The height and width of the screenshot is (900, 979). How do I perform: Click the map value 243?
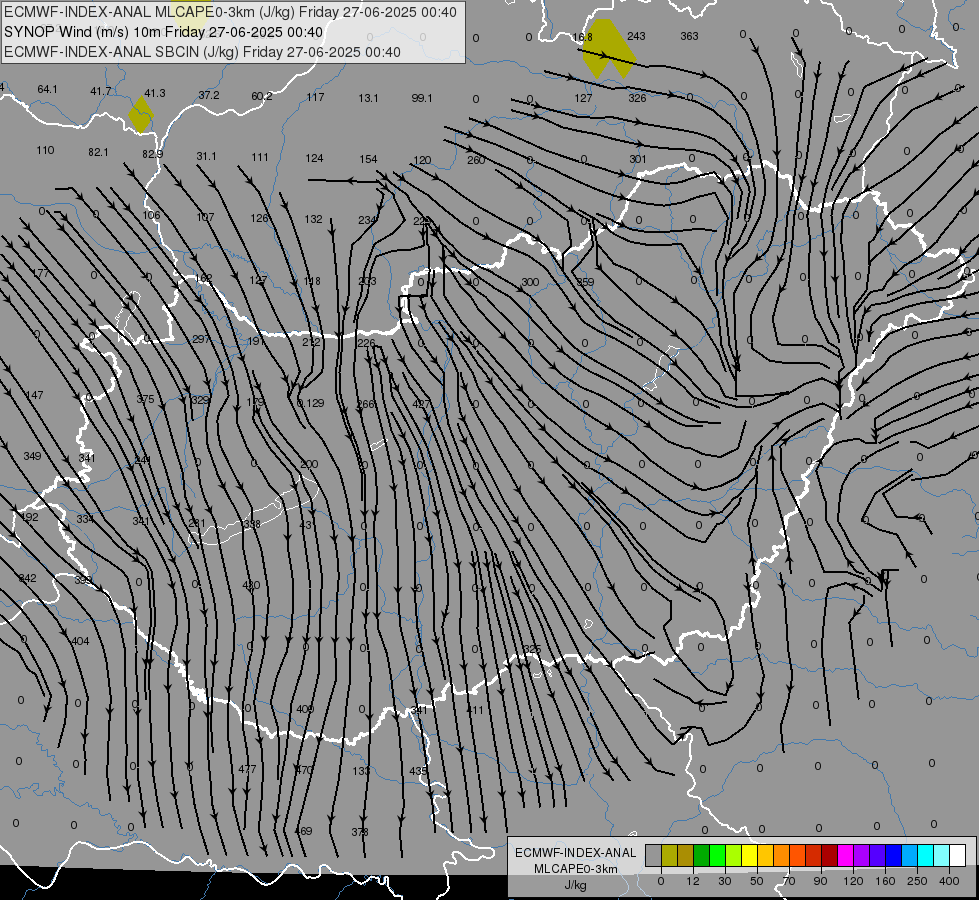point(636,36)
